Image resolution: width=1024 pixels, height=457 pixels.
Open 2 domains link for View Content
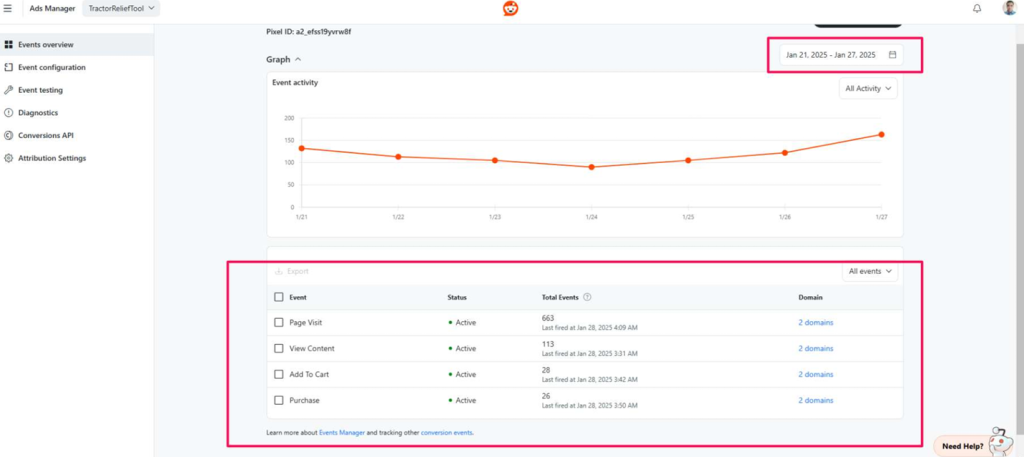coord(816,349)
